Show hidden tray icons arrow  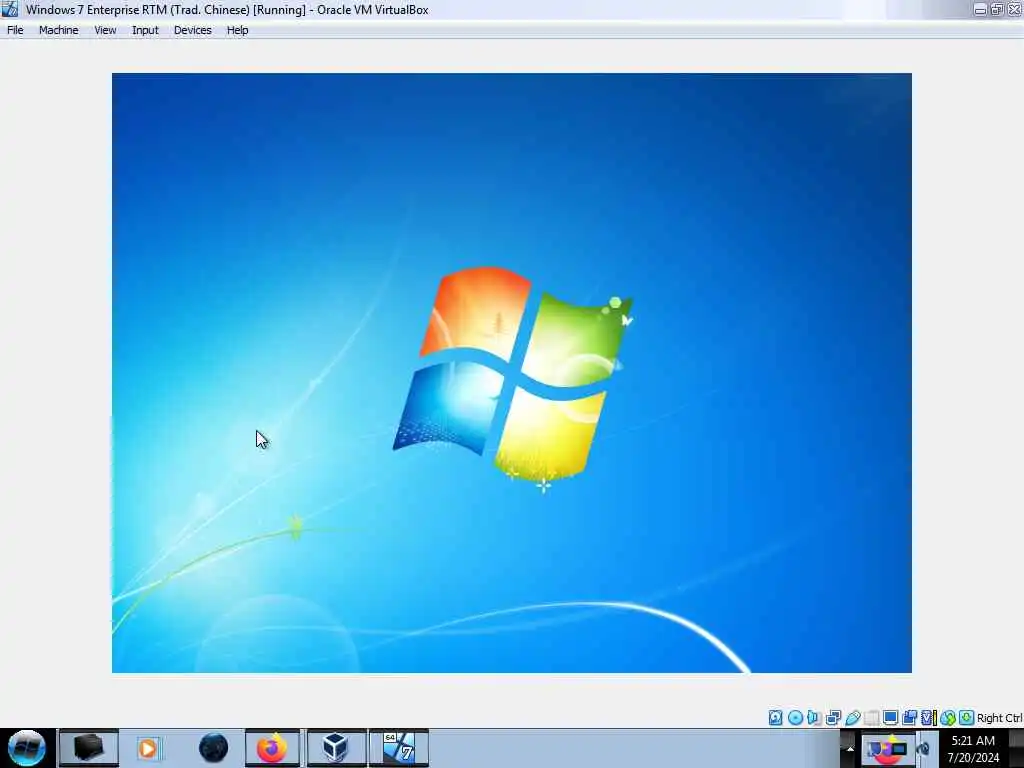click(850, 748)
